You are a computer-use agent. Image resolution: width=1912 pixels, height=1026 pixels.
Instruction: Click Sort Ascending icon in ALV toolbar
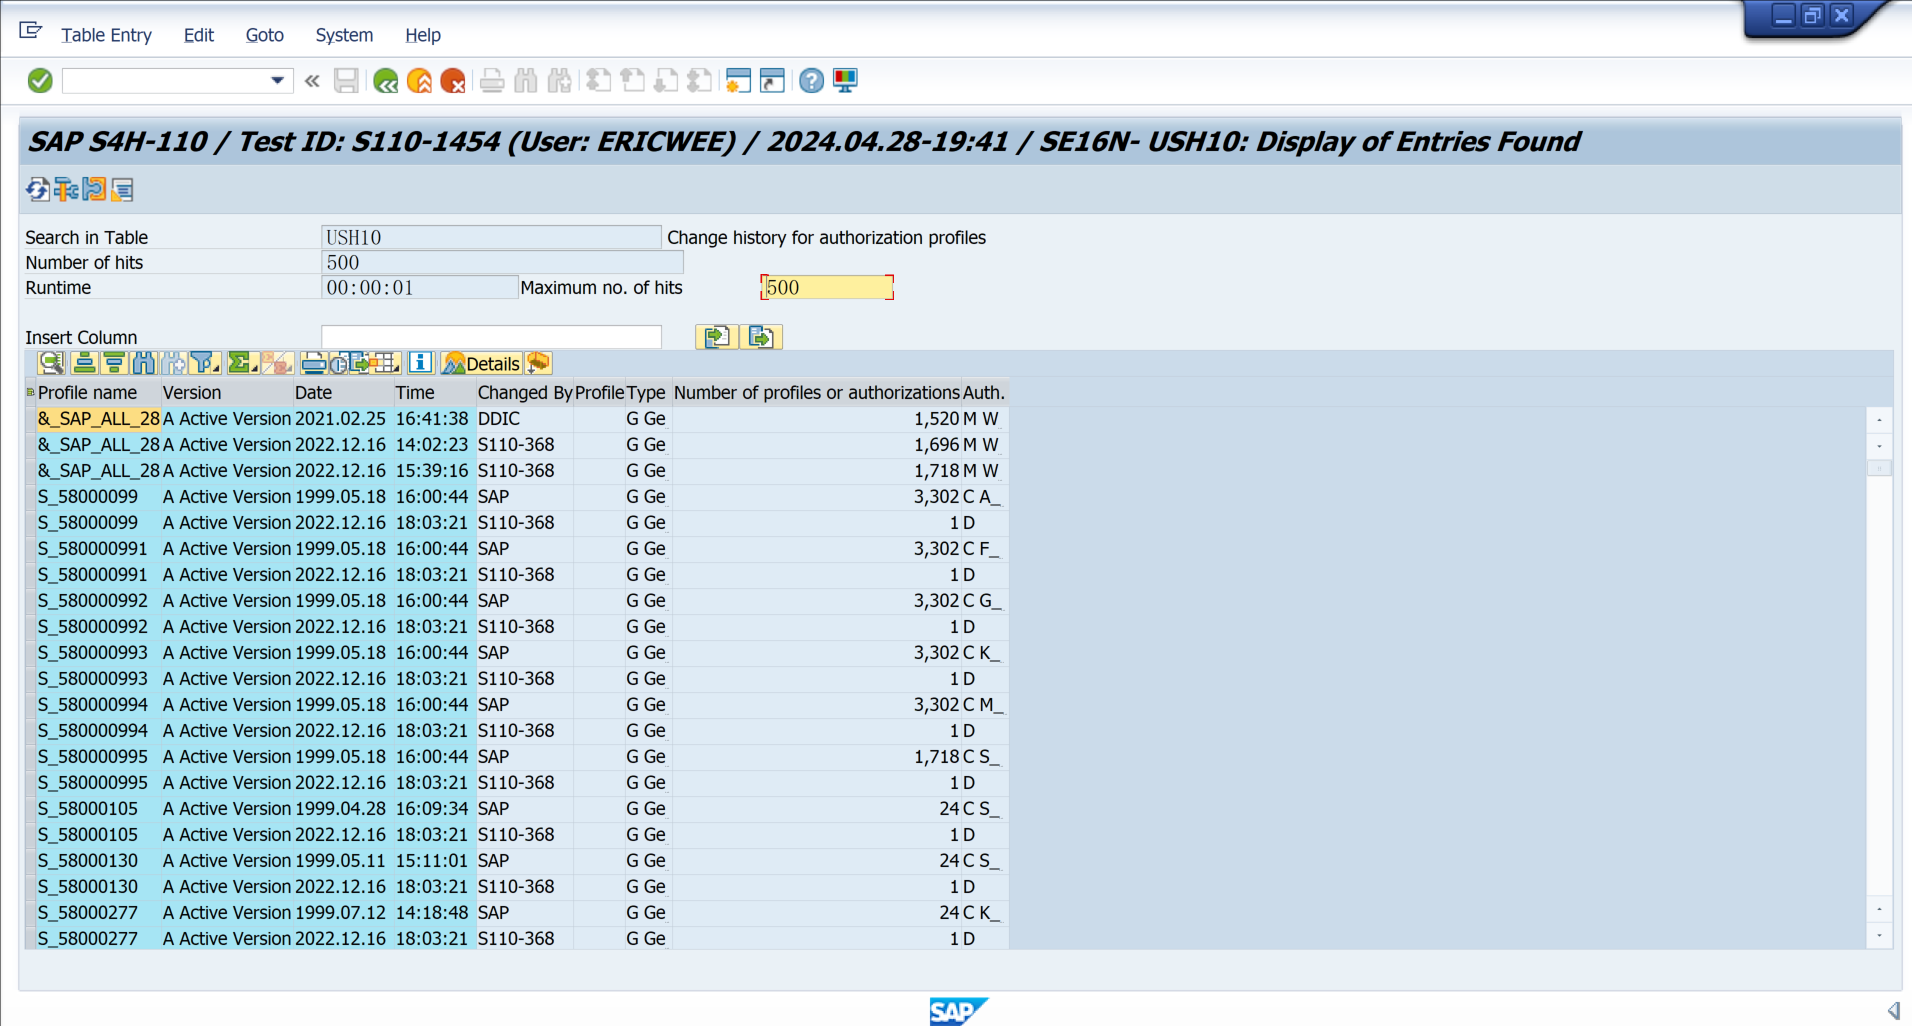click(x=85, y=363)
